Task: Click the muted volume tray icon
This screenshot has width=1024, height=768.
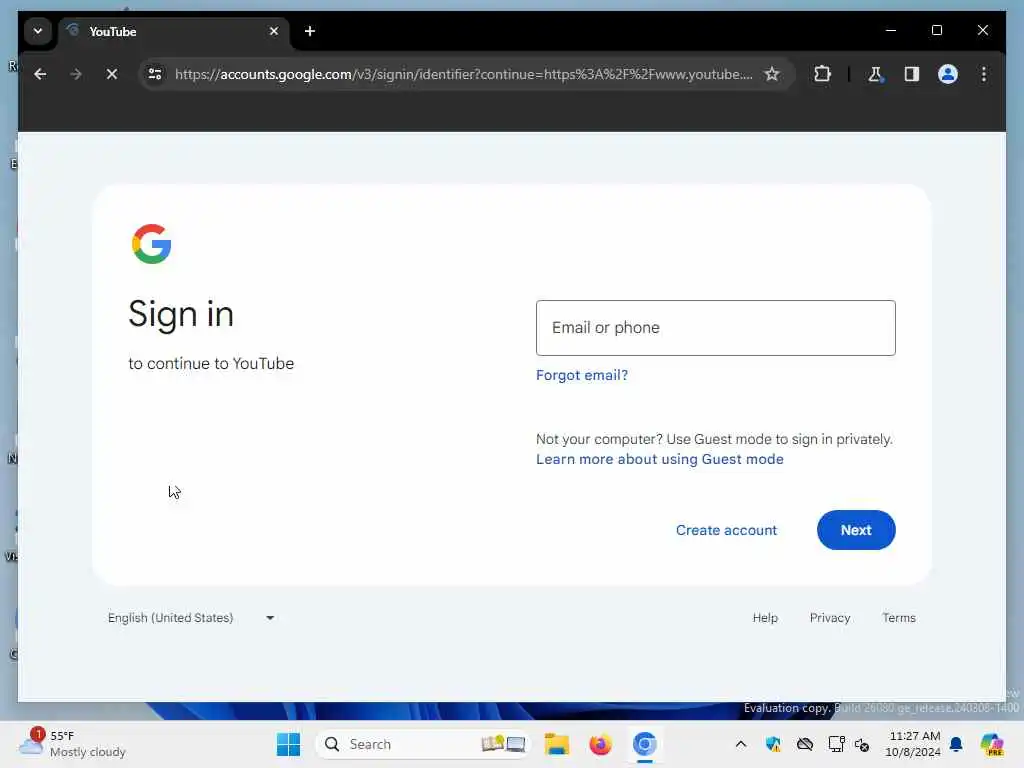Action: coord(862,744)
